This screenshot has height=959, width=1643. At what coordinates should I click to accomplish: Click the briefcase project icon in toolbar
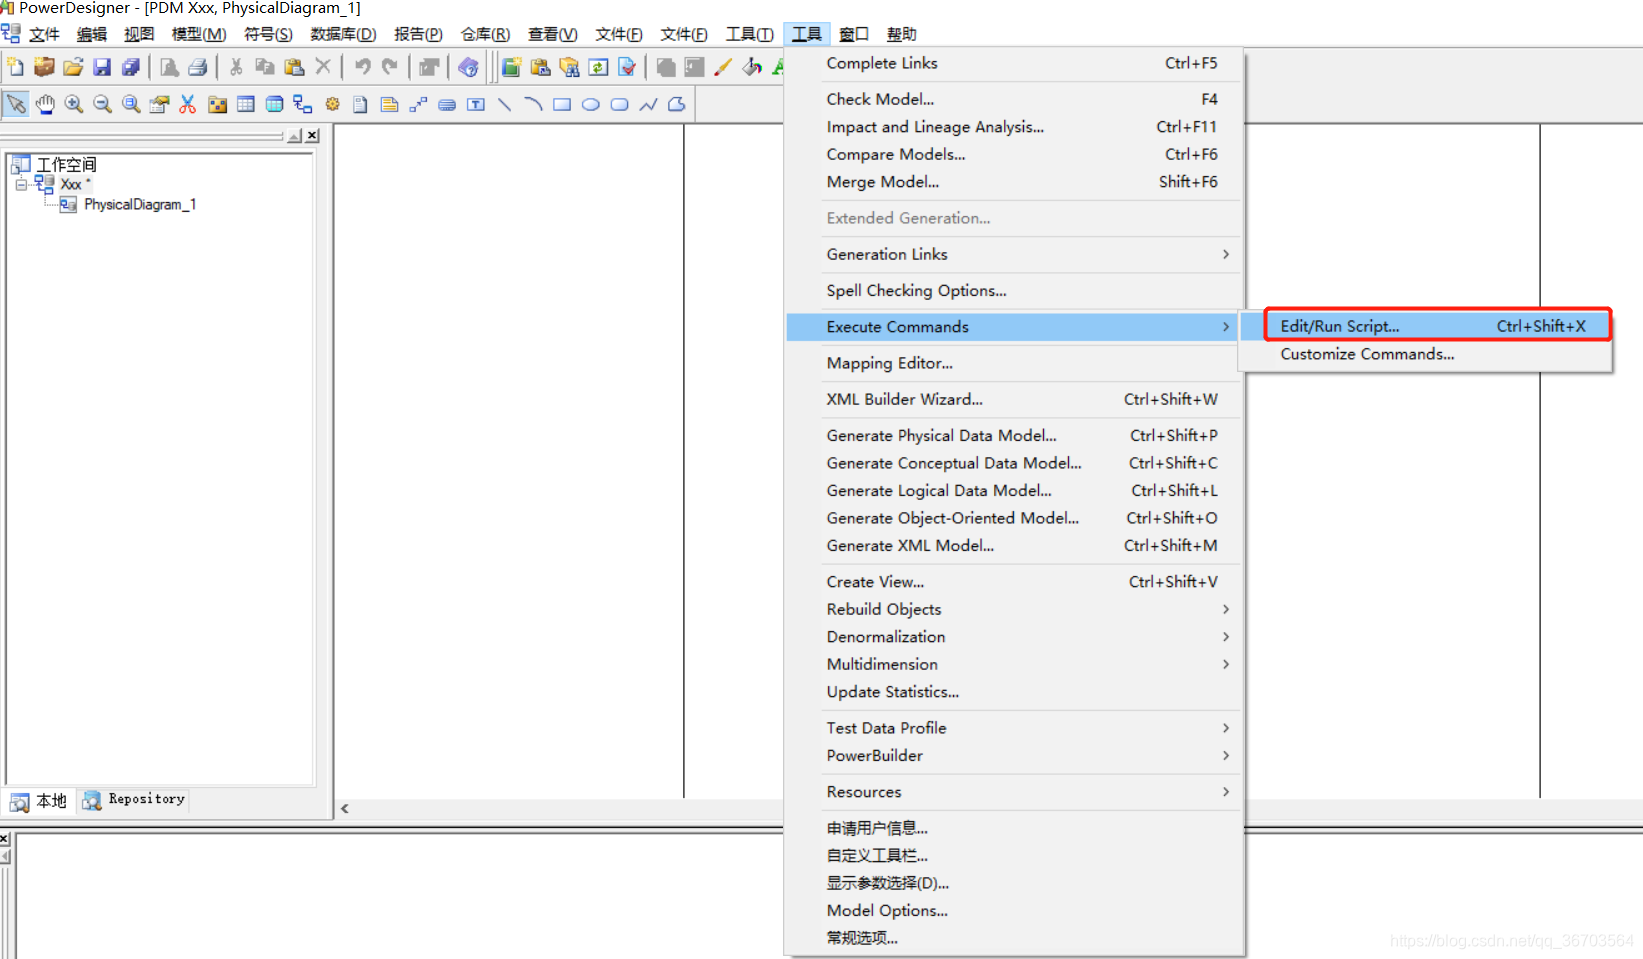[x=44, y=67]
